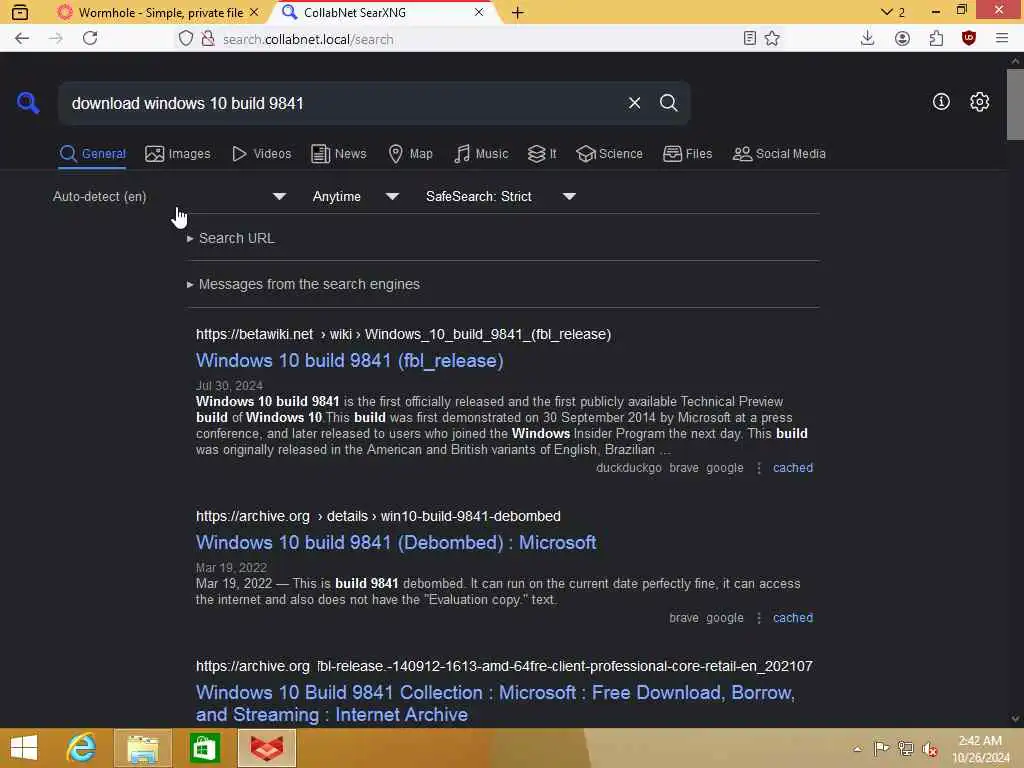Open Windows 10 Build 9841 Collection link

495,703
